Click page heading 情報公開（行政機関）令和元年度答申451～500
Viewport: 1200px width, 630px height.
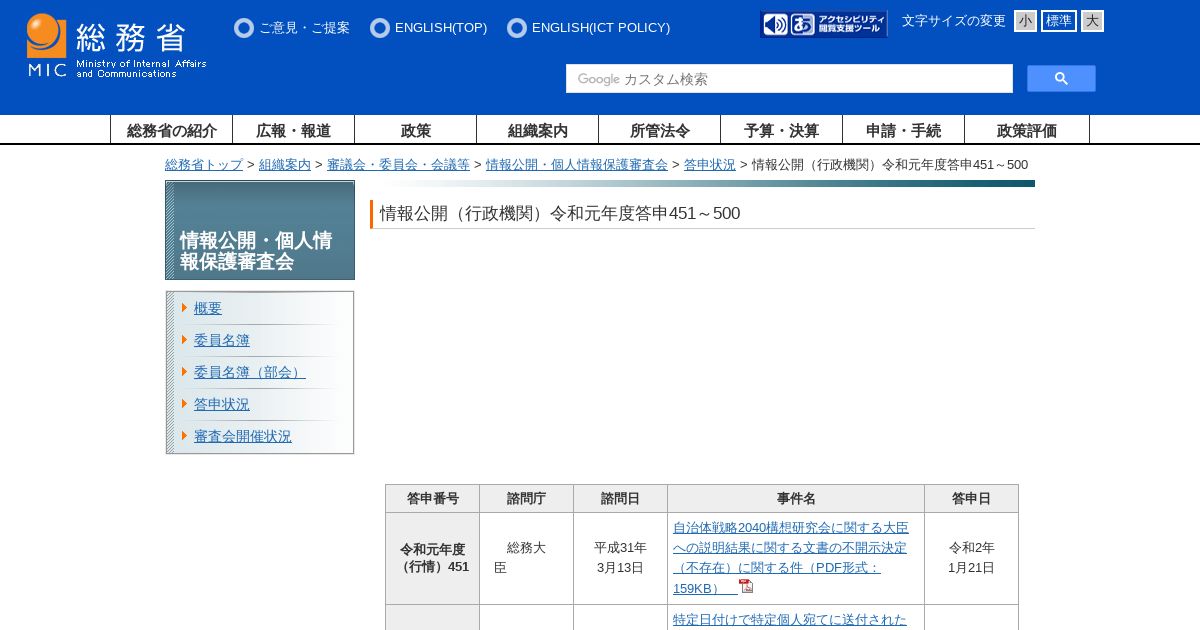[560, 213]
